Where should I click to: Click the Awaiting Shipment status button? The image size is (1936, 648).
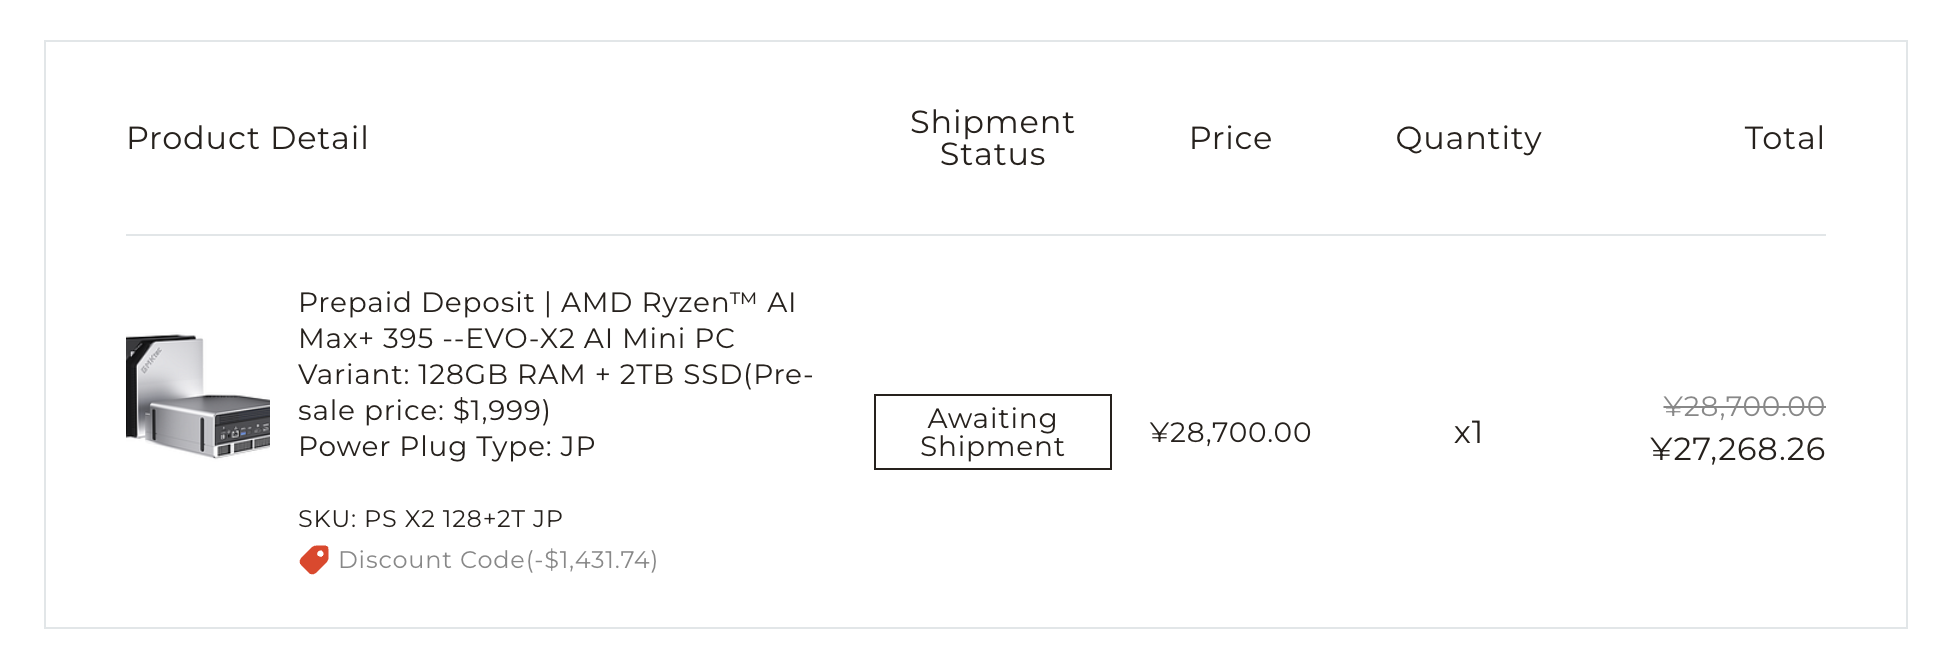pos(993,432)
